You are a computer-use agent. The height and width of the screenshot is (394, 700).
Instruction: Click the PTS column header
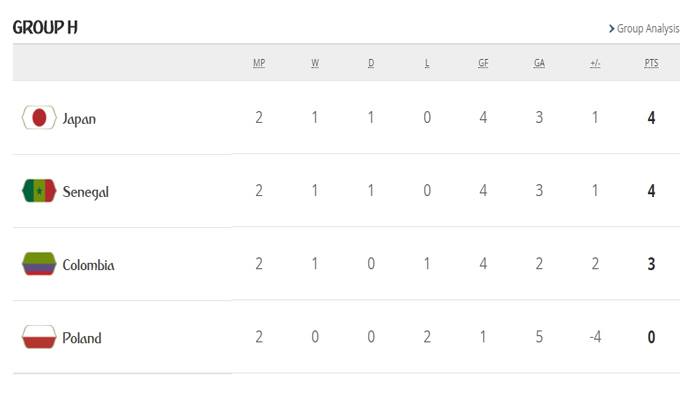651,63
